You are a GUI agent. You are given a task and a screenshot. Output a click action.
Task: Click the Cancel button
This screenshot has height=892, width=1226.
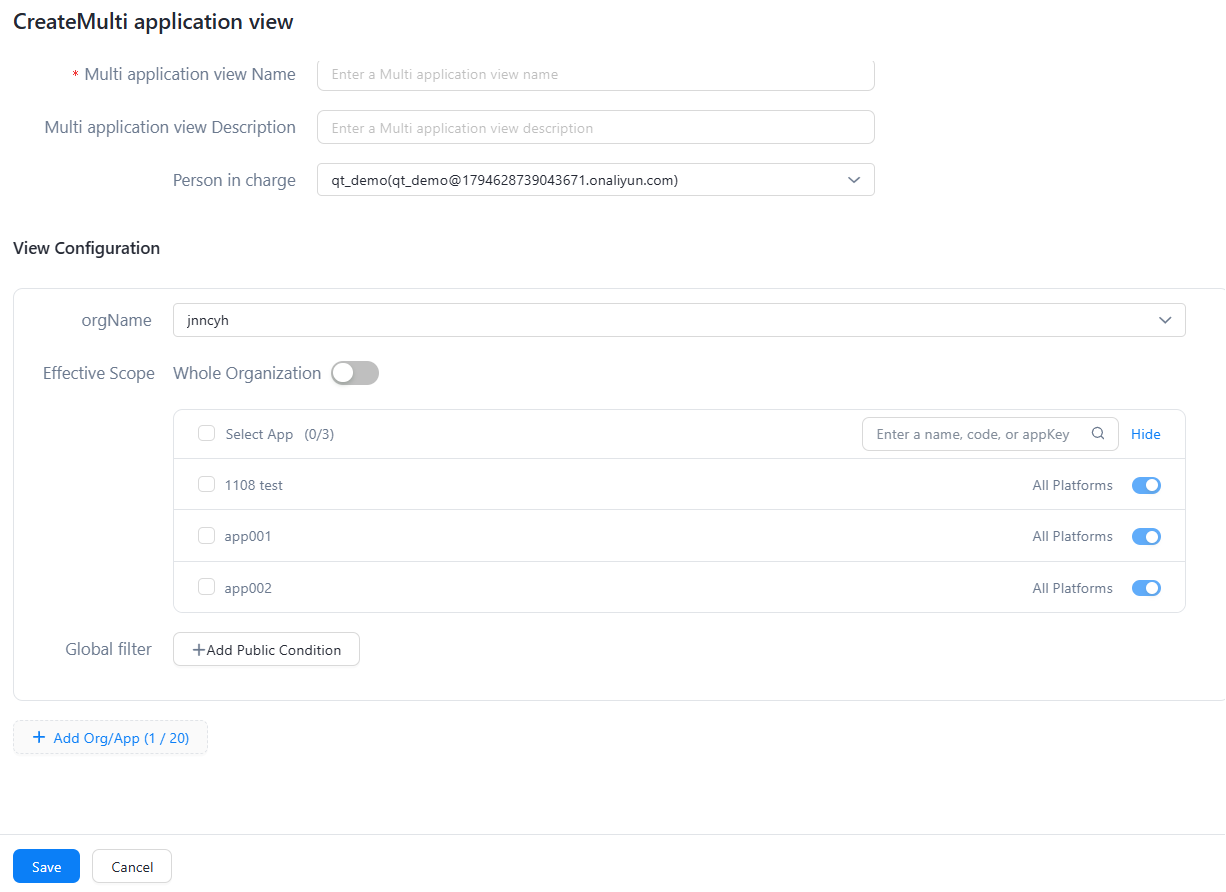click(x=132, y=867)
